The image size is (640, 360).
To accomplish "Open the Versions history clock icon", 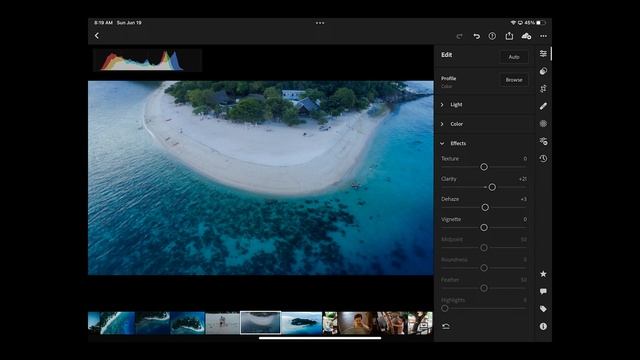I will click(x=543, y=158).
